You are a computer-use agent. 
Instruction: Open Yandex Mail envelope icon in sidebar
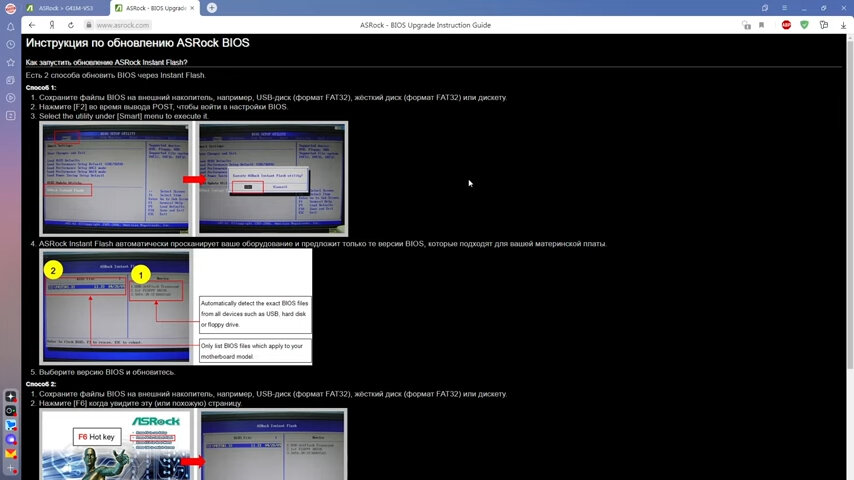click(10, 453)
